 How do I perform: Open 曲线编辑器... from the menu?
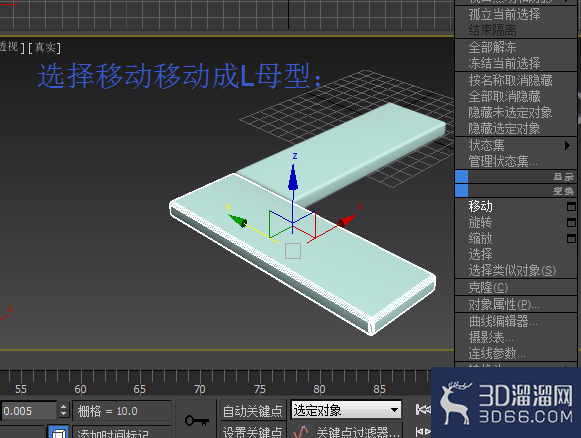click(x=503, y=321)
